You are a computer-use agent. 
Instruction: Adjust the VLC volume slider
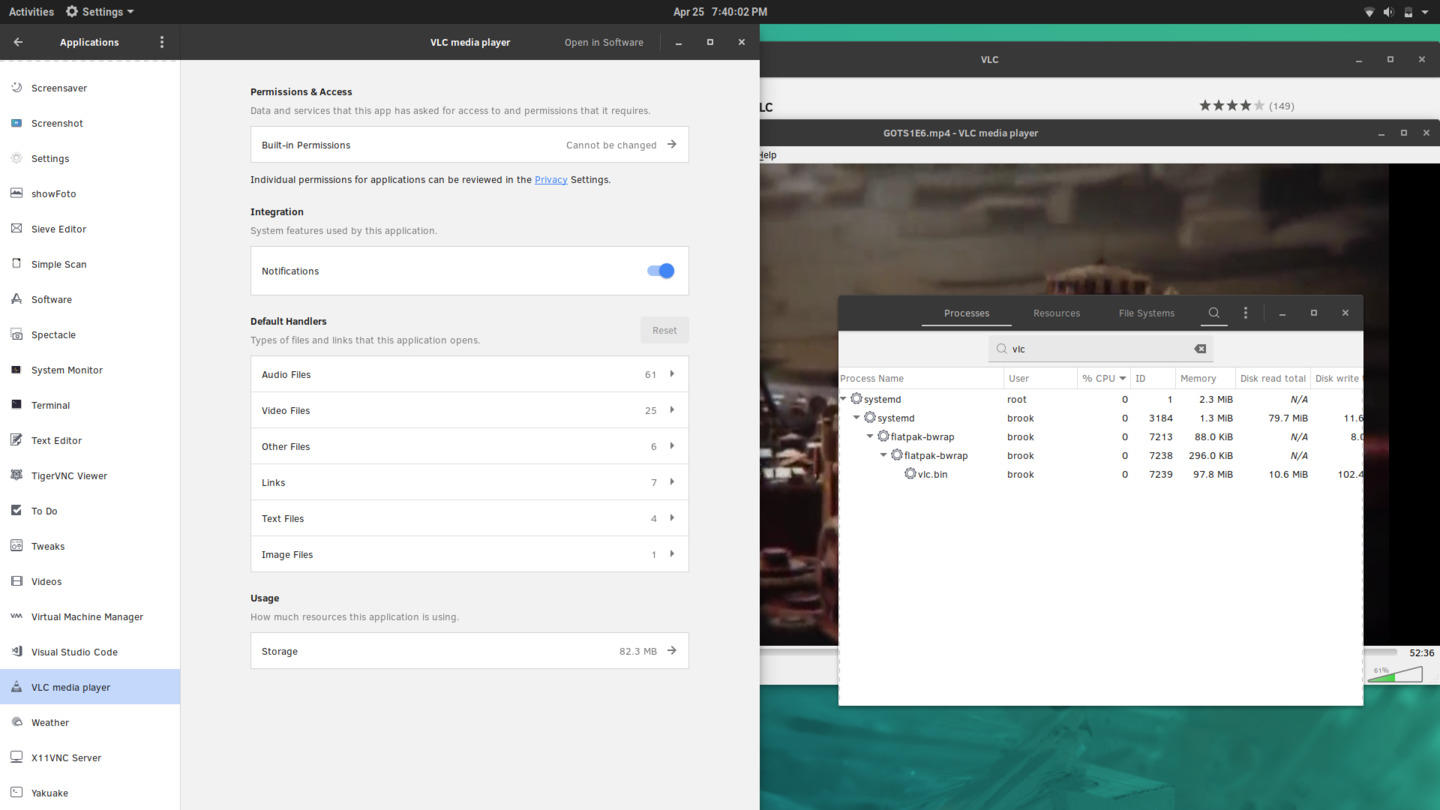pos(1395,674)
